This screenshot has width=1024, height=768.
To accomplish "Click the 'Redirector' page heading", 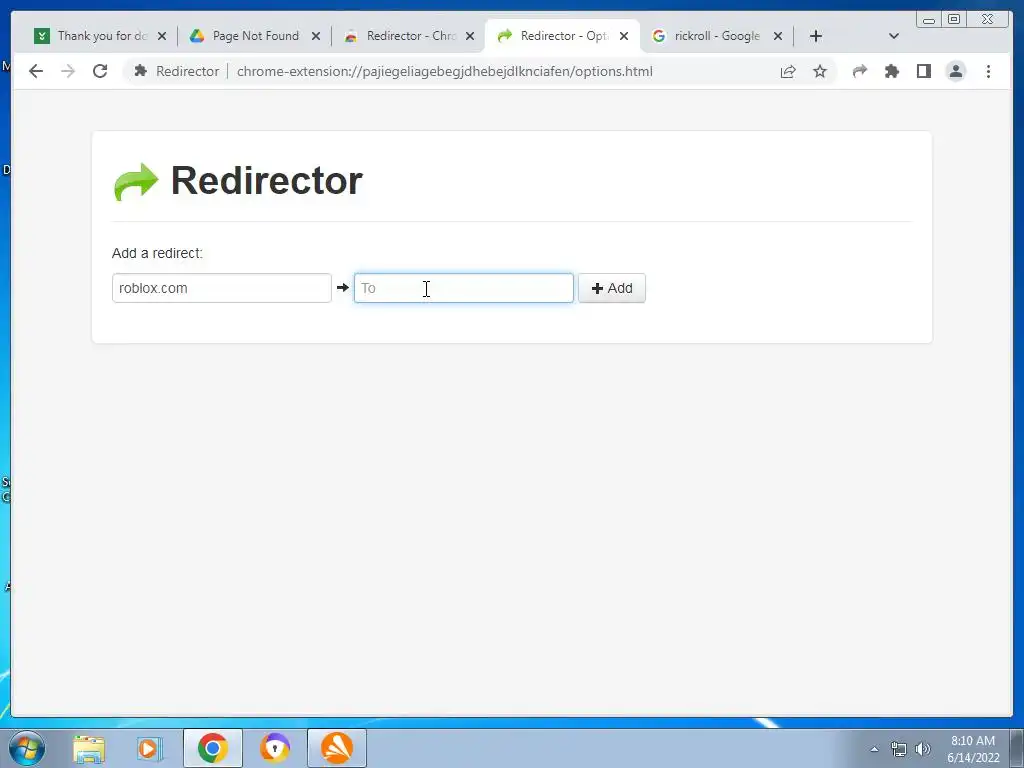I will coord(266,180).
